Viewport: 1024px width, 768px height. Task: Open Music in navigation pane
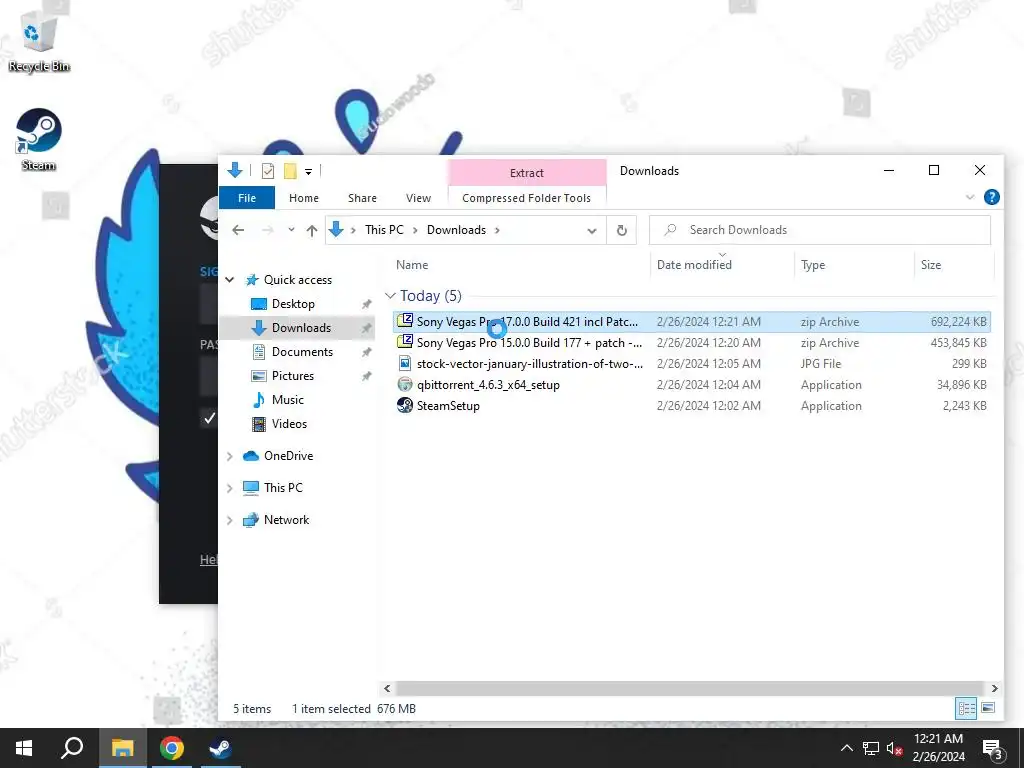point(287,400)
